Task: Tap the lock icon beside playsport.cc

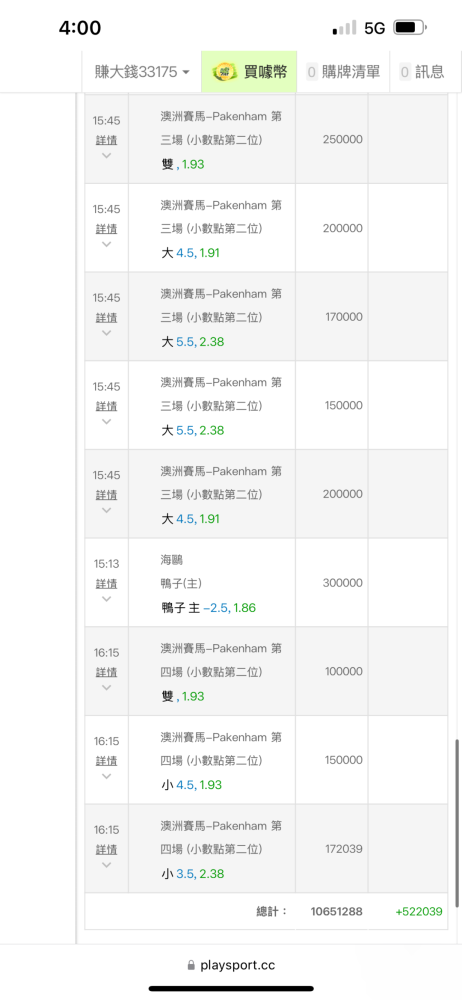Action: coord(191,966)
